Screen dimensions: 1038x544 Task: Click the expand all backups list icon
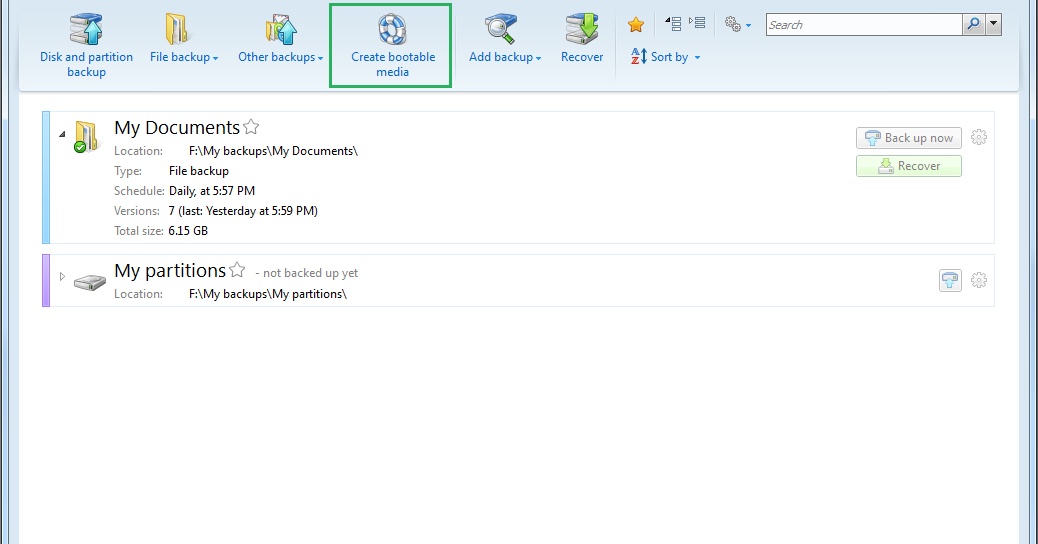click(697, 23)
